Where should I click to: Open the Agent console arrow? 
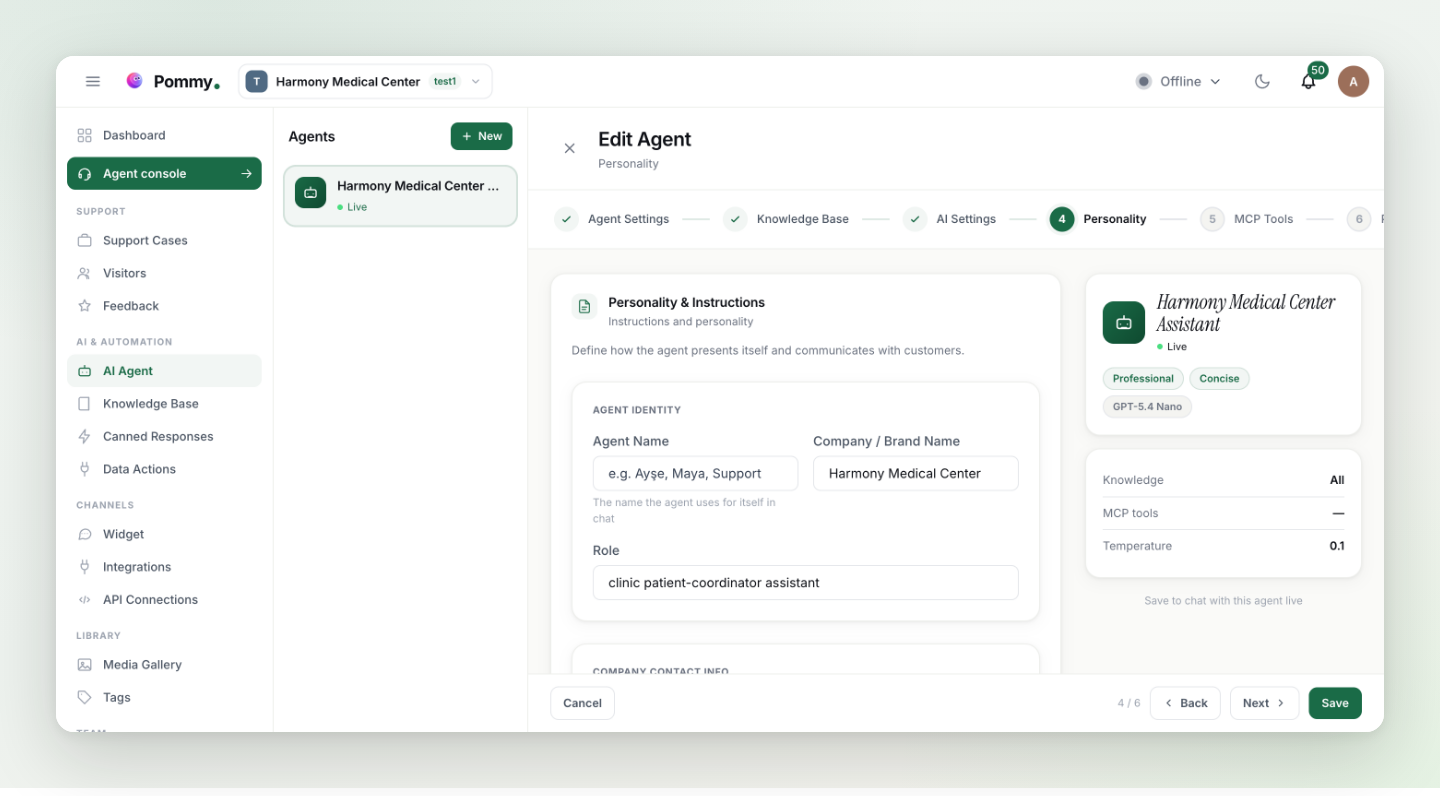click(246, 174)
